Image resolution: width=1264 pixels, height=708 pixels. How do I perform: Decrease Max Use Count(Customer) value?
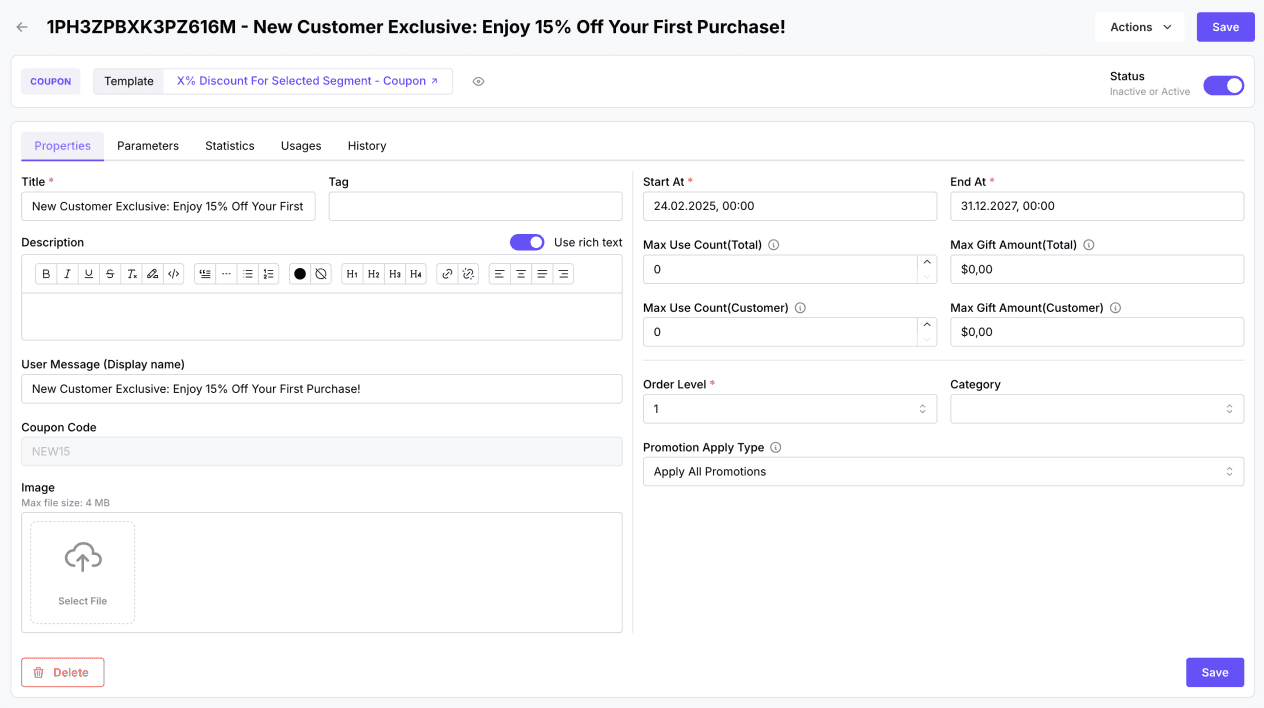click(927, 339)
